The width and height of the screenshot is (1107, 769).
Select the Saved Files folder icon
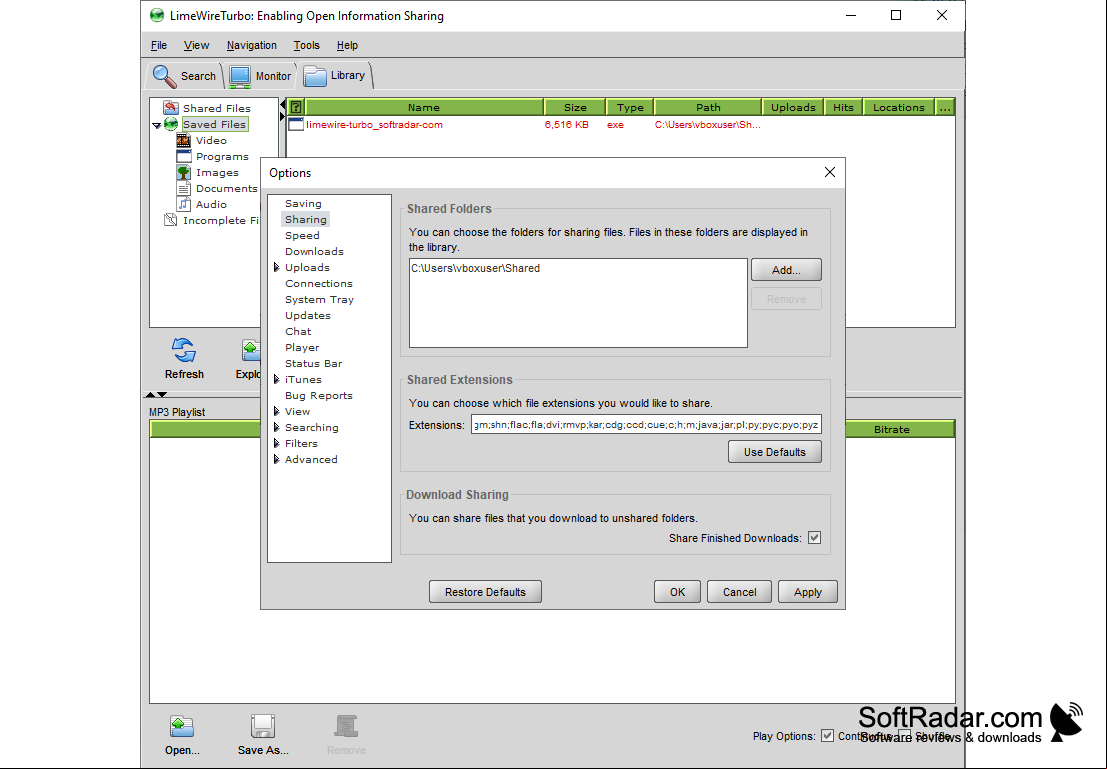171,124
